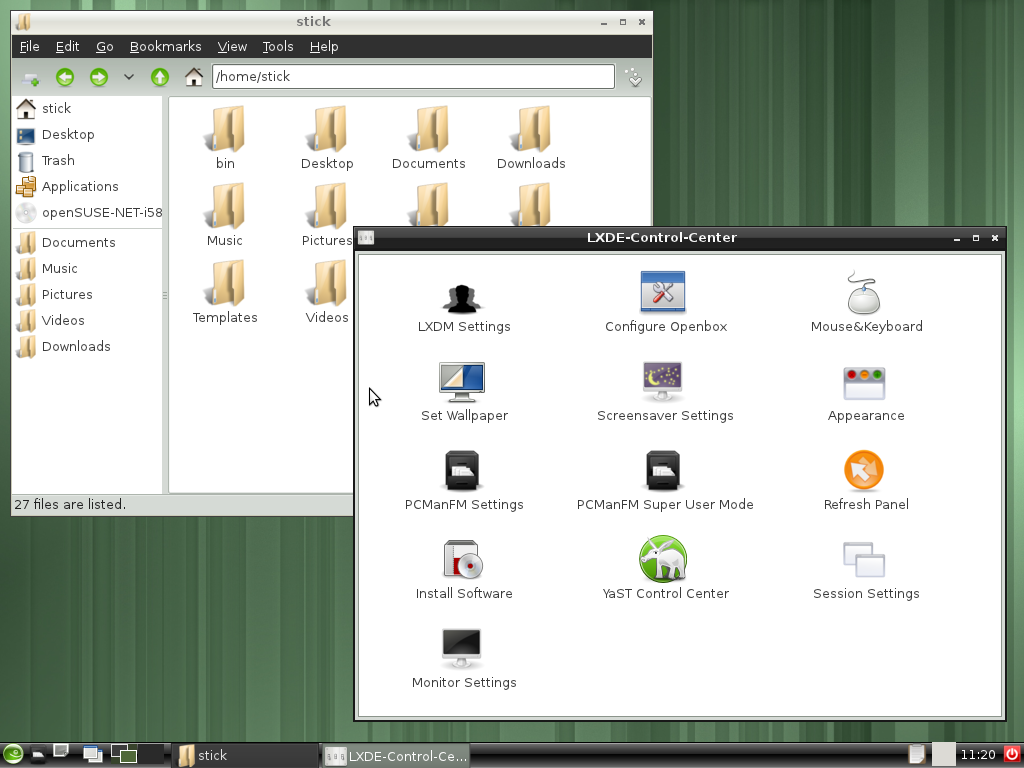Image resolution: width=1024 pixels, height=768 pixels.
Task: Open Install Software
Action: [463, 560]
